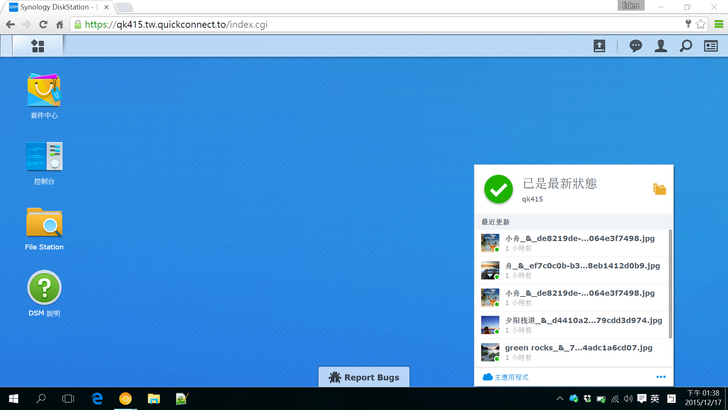The height and width of the screenshot is (410, 728).
Task: Switch input language via 英 indicator
Action: click(655, 398)
